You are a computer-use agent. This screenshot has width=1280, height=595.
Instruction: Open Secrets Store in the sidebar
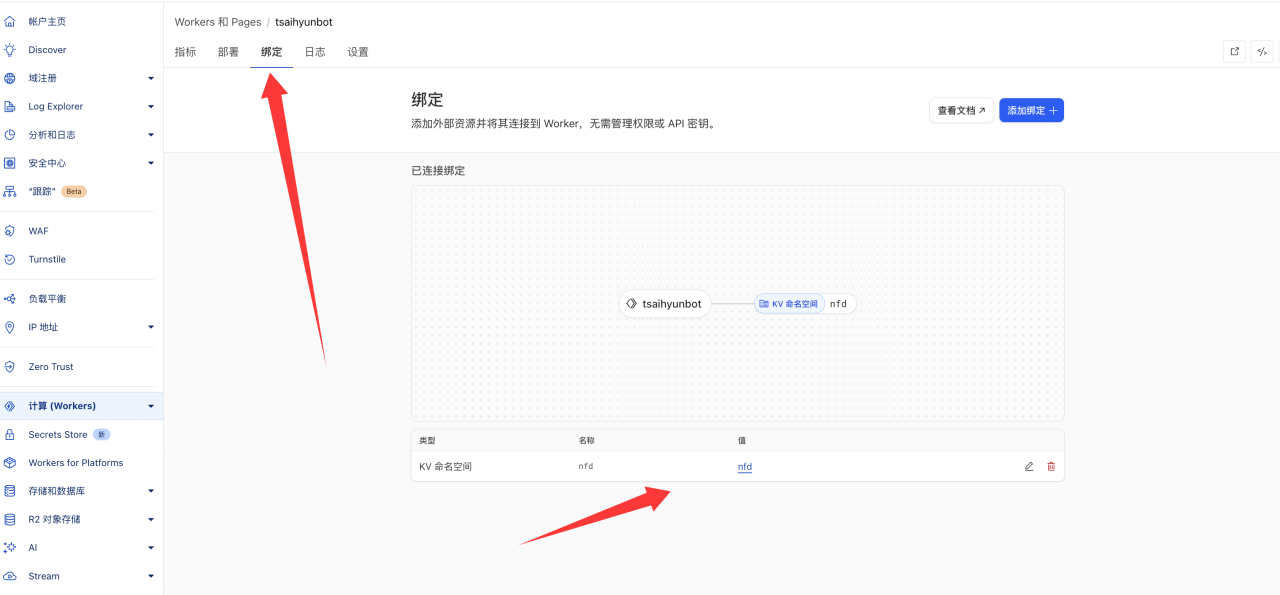(x=57, y=435)
